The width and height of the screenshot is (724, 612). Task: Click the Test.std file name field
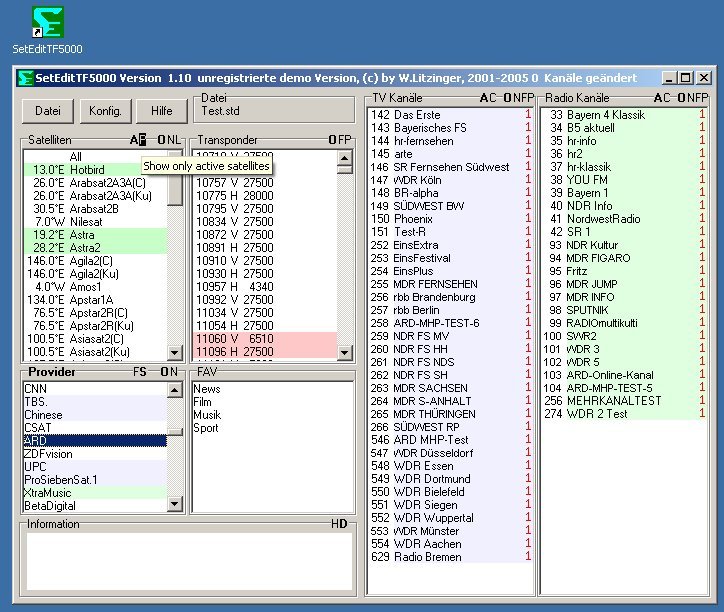(x=273, y=111)
